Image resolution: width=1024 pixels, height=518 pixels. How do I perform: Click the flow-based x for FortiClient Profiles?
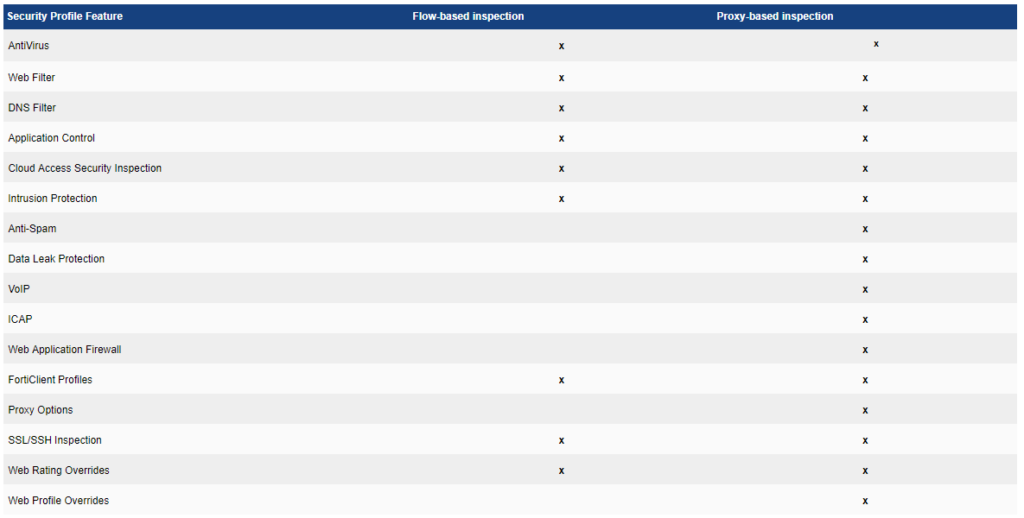[x=562, y=380]
